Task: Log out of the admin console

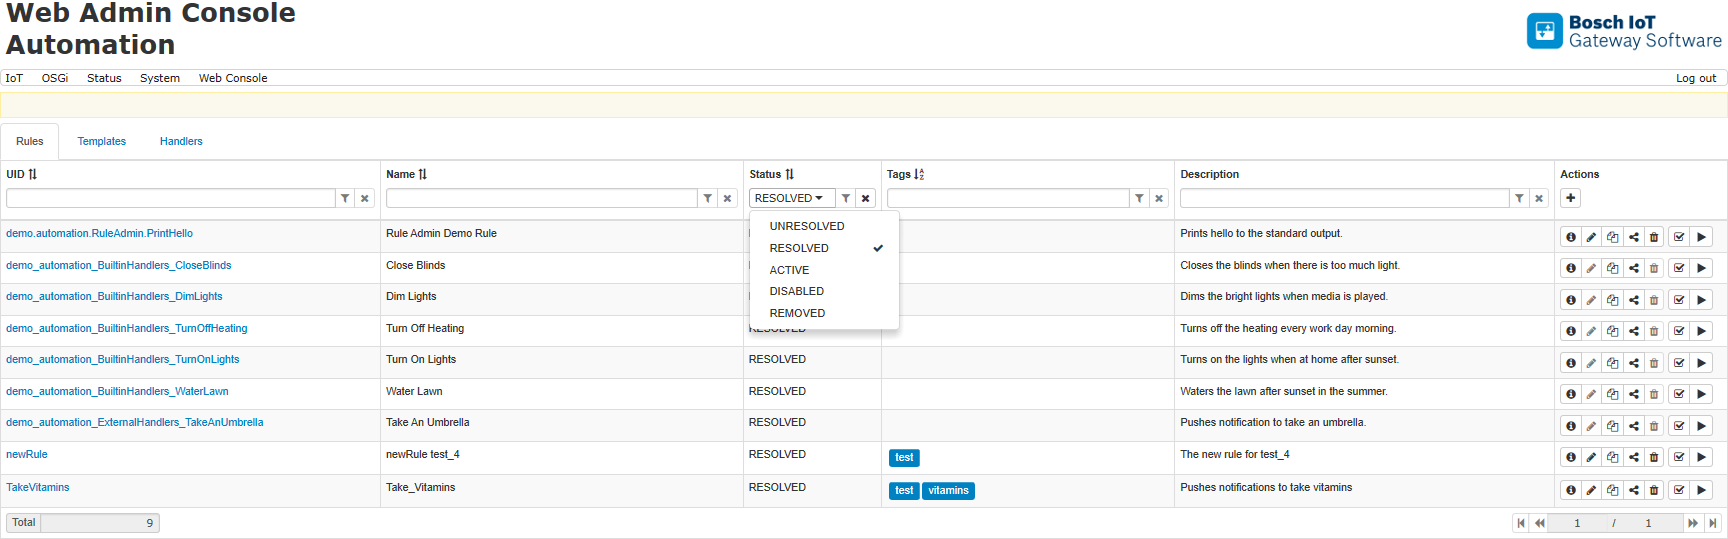Action: click(1696, 78)
